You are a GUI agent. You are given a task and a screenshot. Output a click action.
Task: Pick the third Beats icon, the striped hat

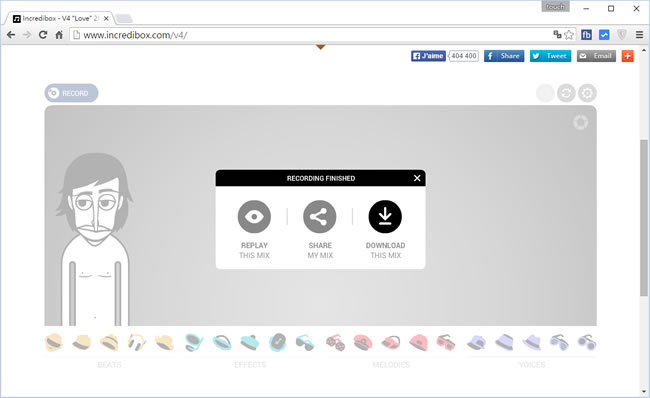(109, 342)
